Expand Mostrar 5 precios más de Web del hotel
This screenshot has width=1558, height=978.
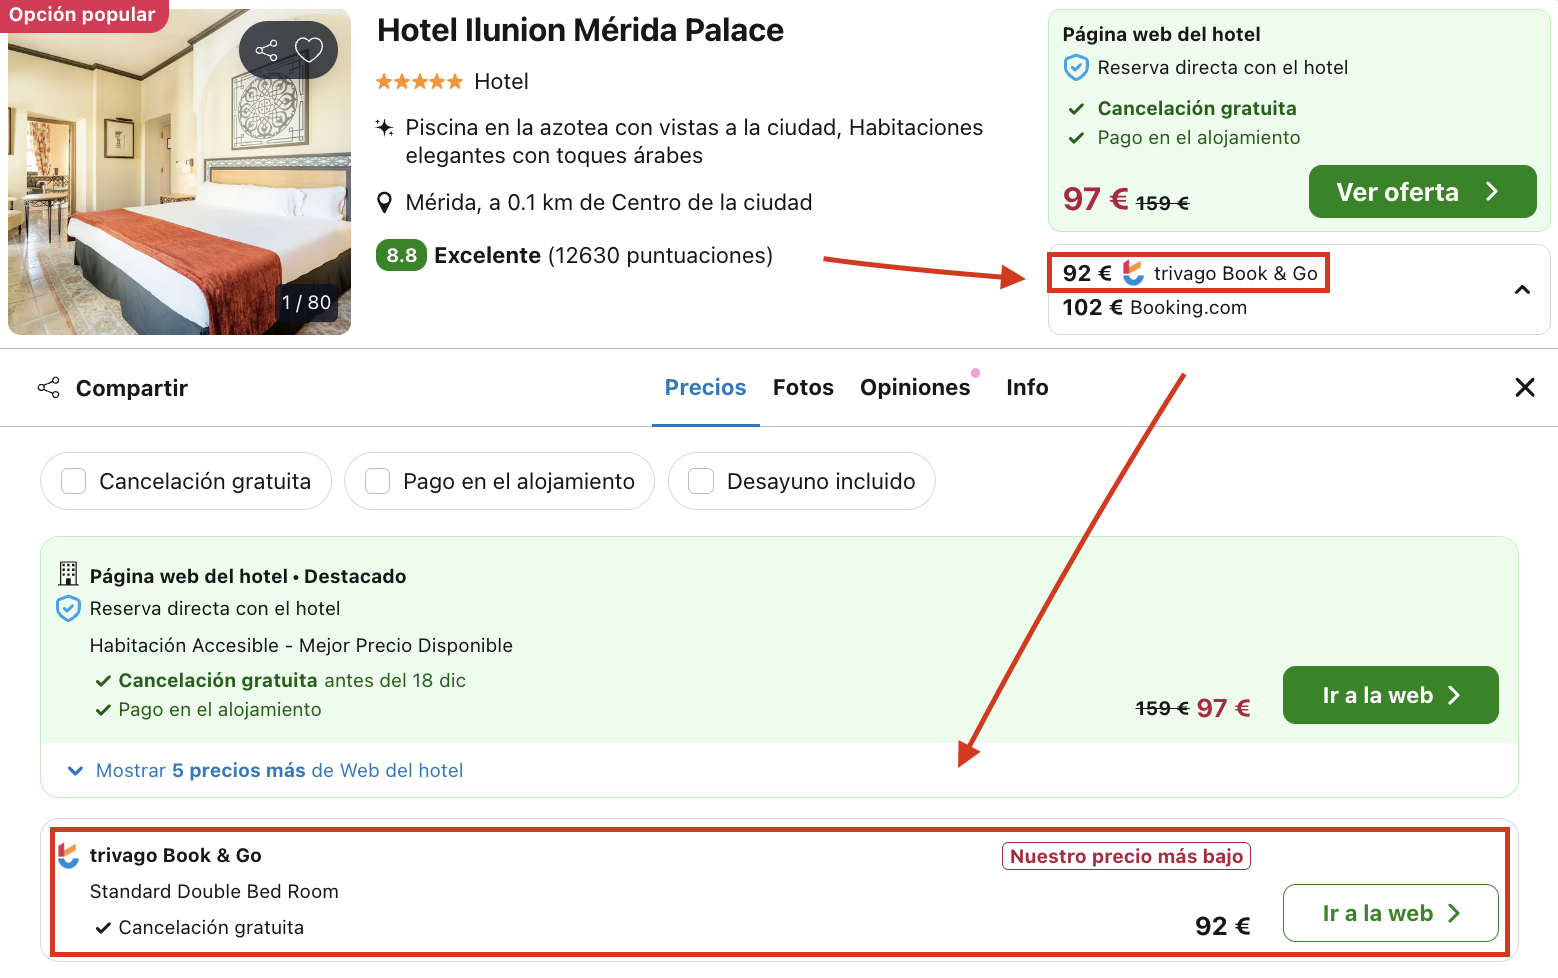pyautogui.click(x=266, y=770)
